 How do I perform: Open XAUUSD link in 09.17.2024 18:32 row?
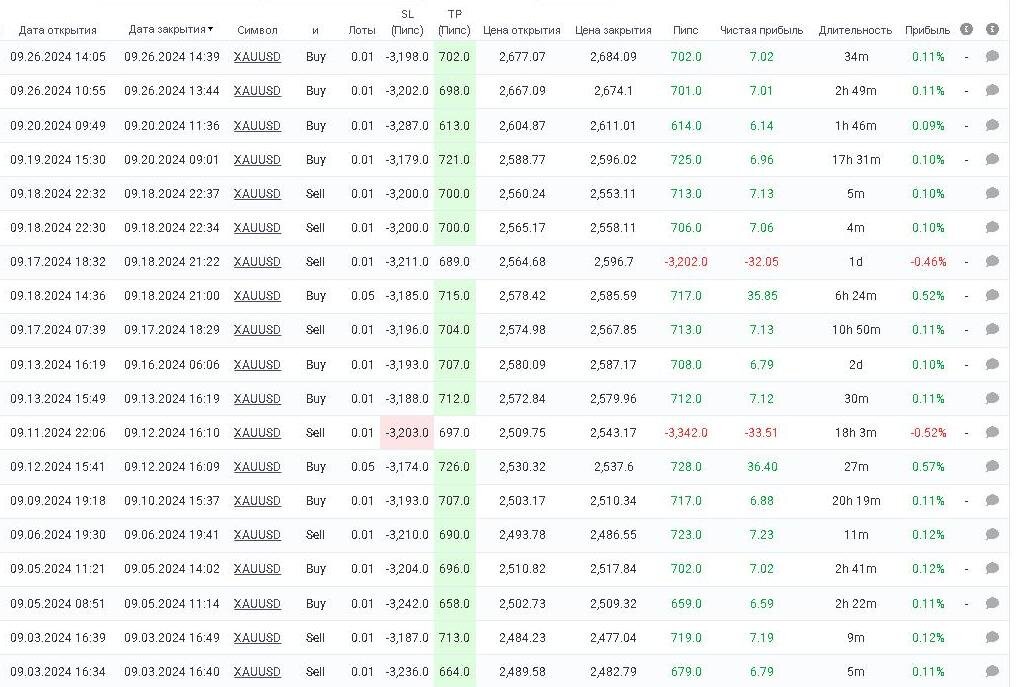[x=257, y=261]
